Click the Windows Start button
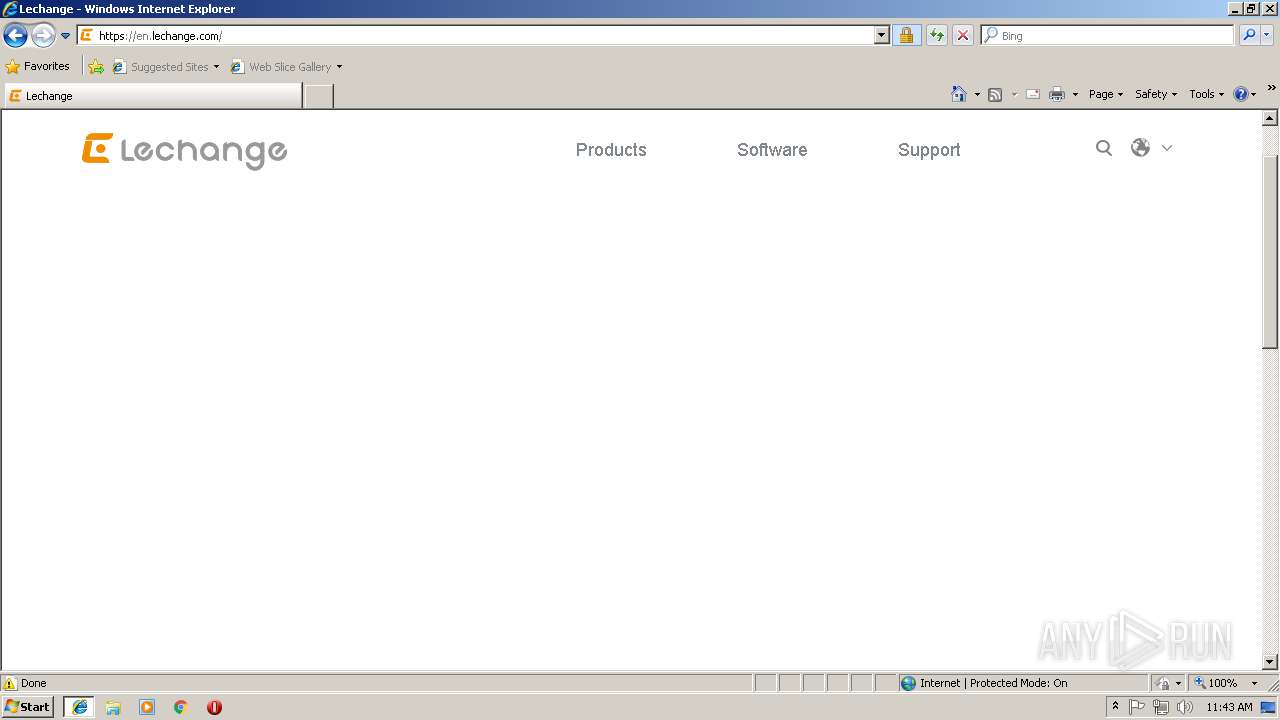Screen dimensions: 1280x720 click(28, 707)
